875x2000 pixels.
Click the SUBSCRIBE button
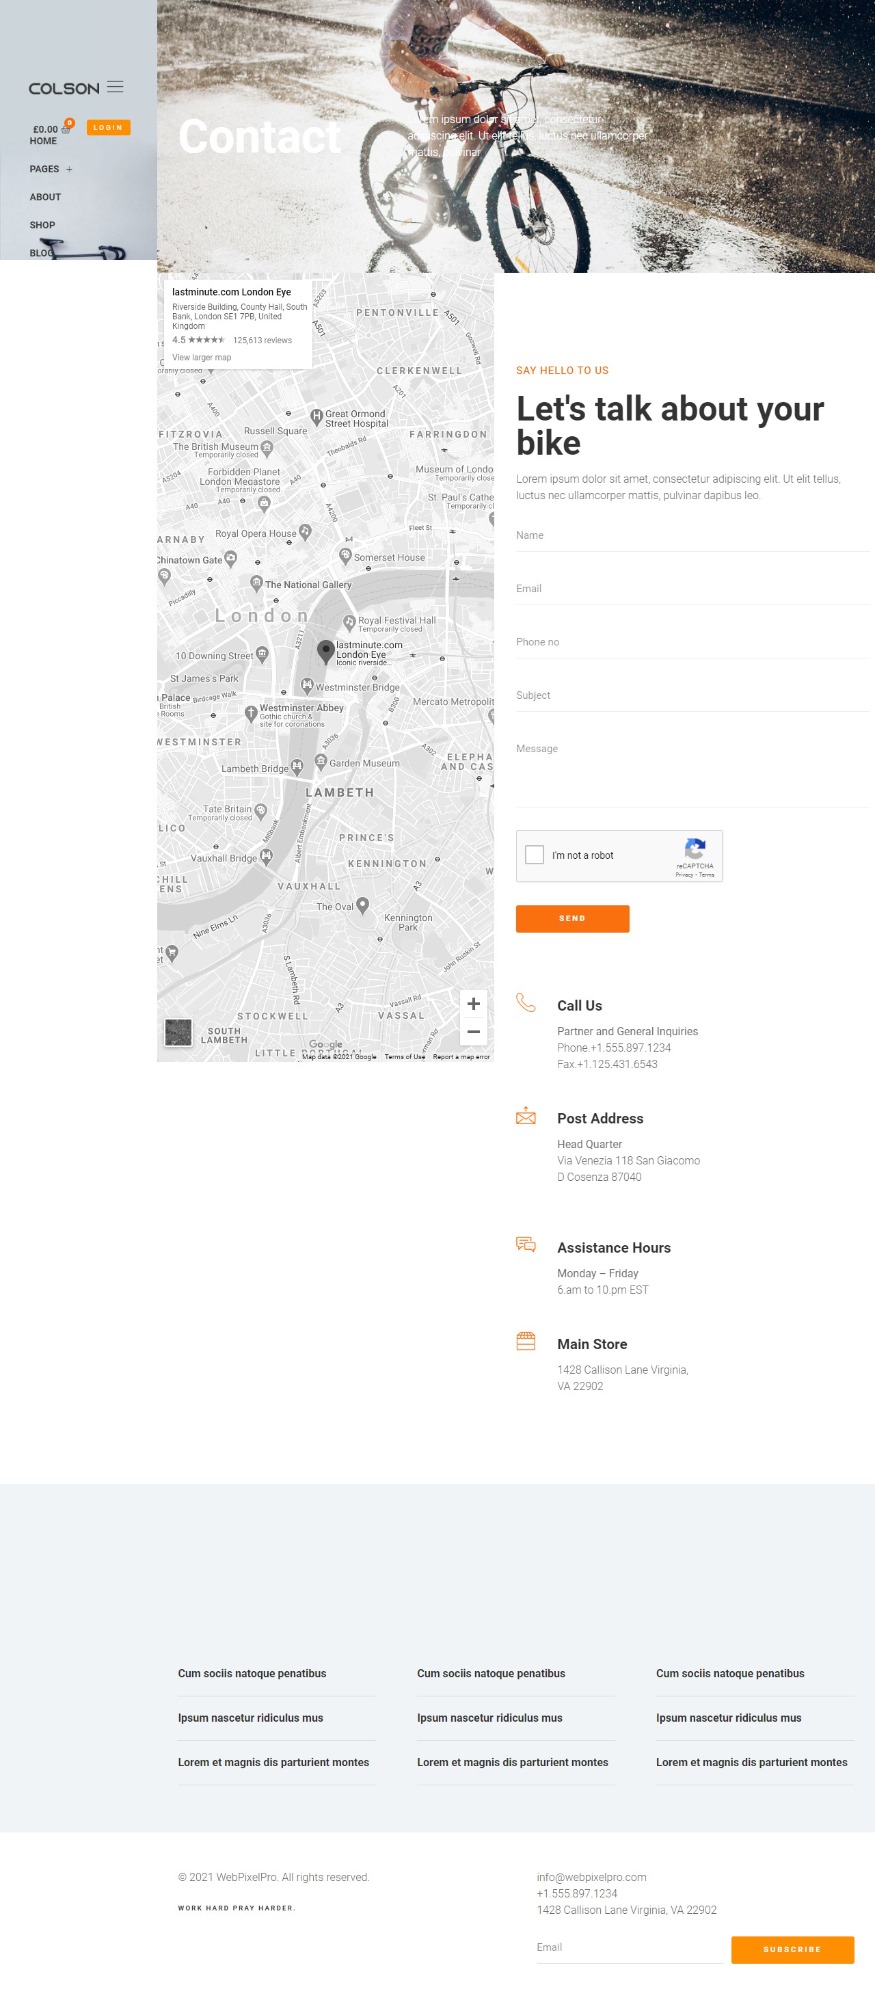click(793, 1949)
